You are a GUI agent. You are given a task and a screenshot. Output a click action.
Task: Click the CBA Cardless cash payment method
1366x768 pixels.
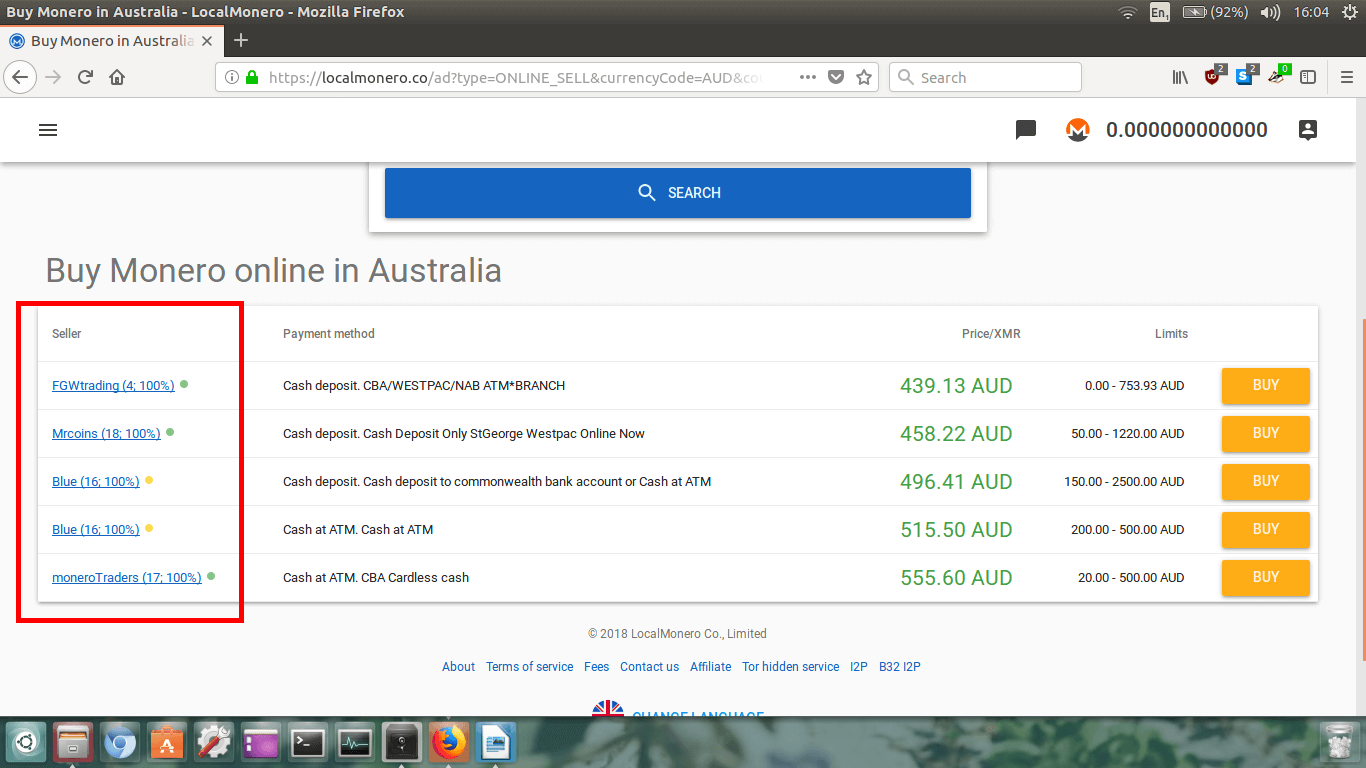point(376,578)
